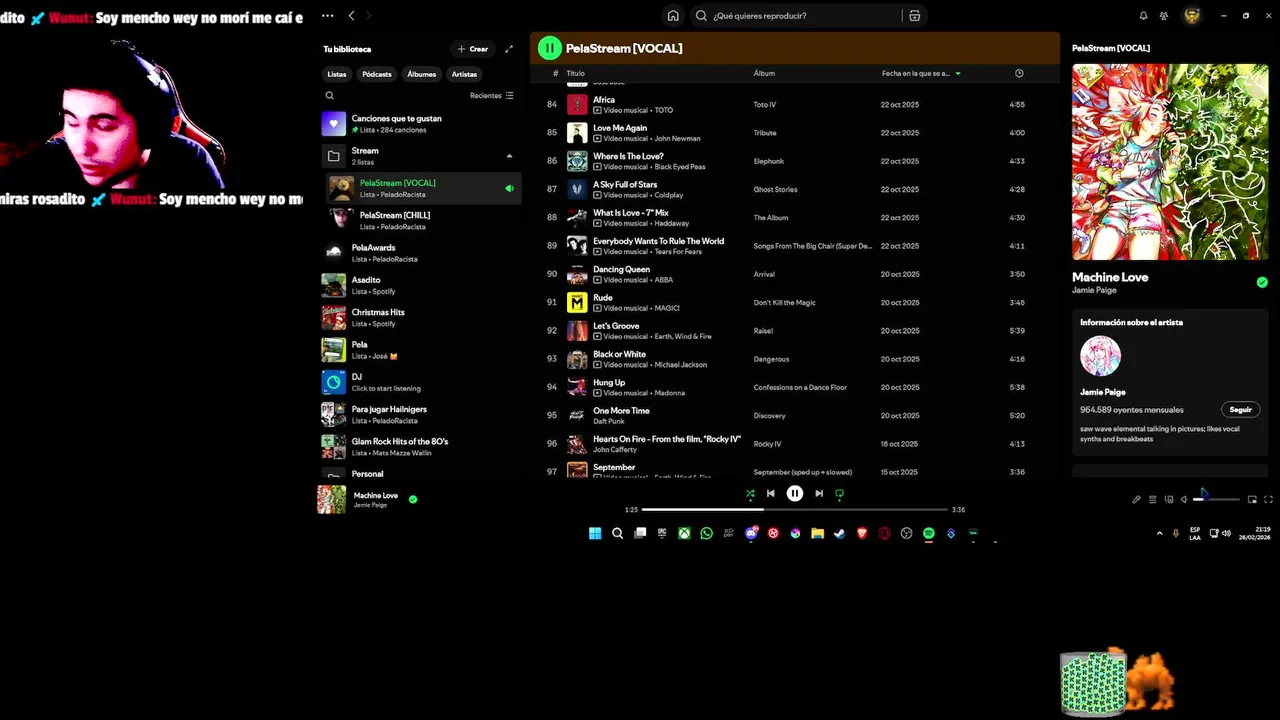Toggle green check in the right info panel
This screenshot has height=720, width=1280.
point(1262,282)
